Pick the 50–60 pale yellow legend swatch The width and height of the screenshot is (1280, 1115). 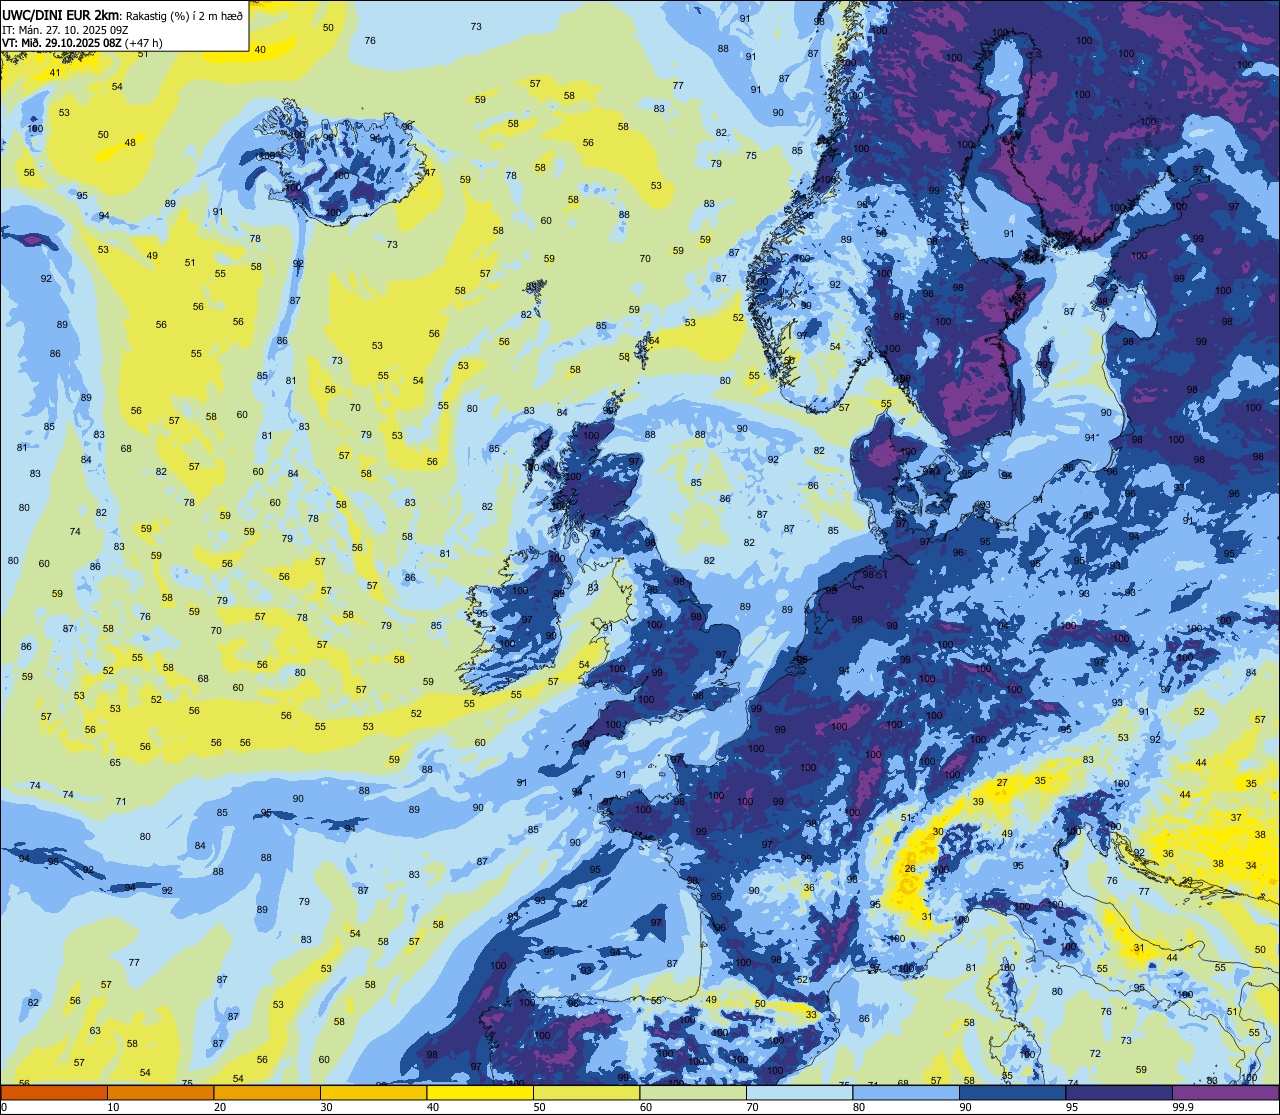tap(587, 1093)
